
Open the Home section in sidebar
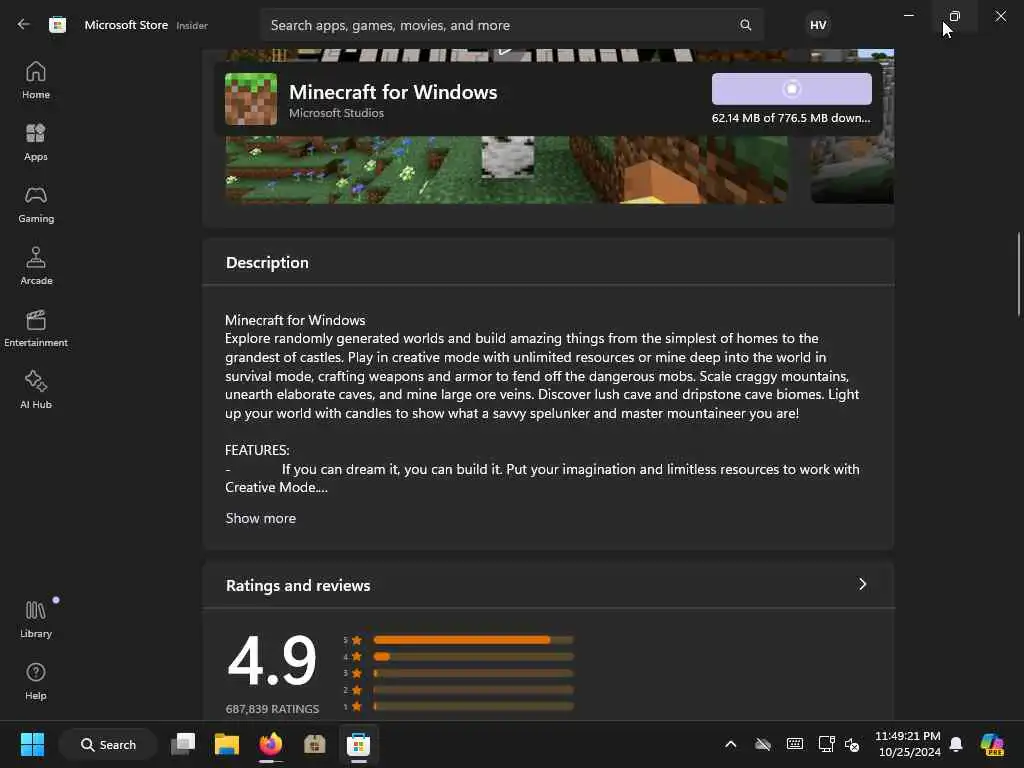[36, 80]
